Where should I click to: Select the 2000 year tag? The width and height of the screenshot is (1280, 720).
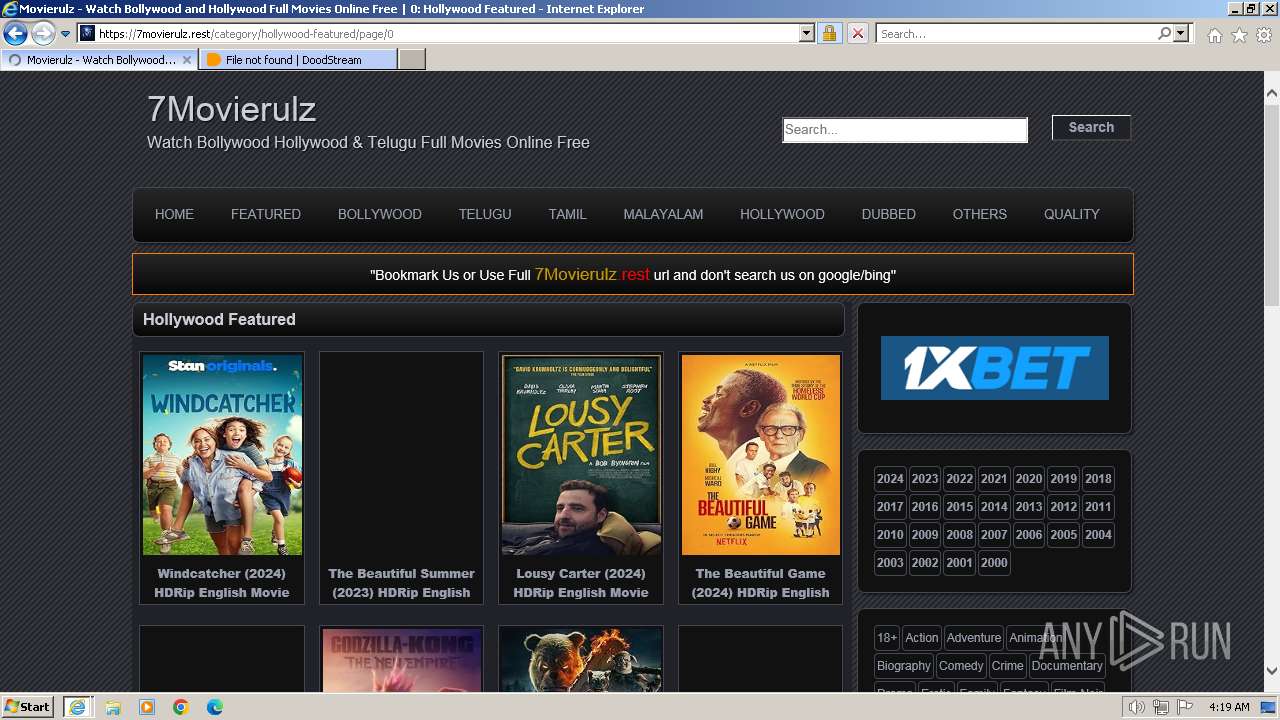(x=994, y=562)
